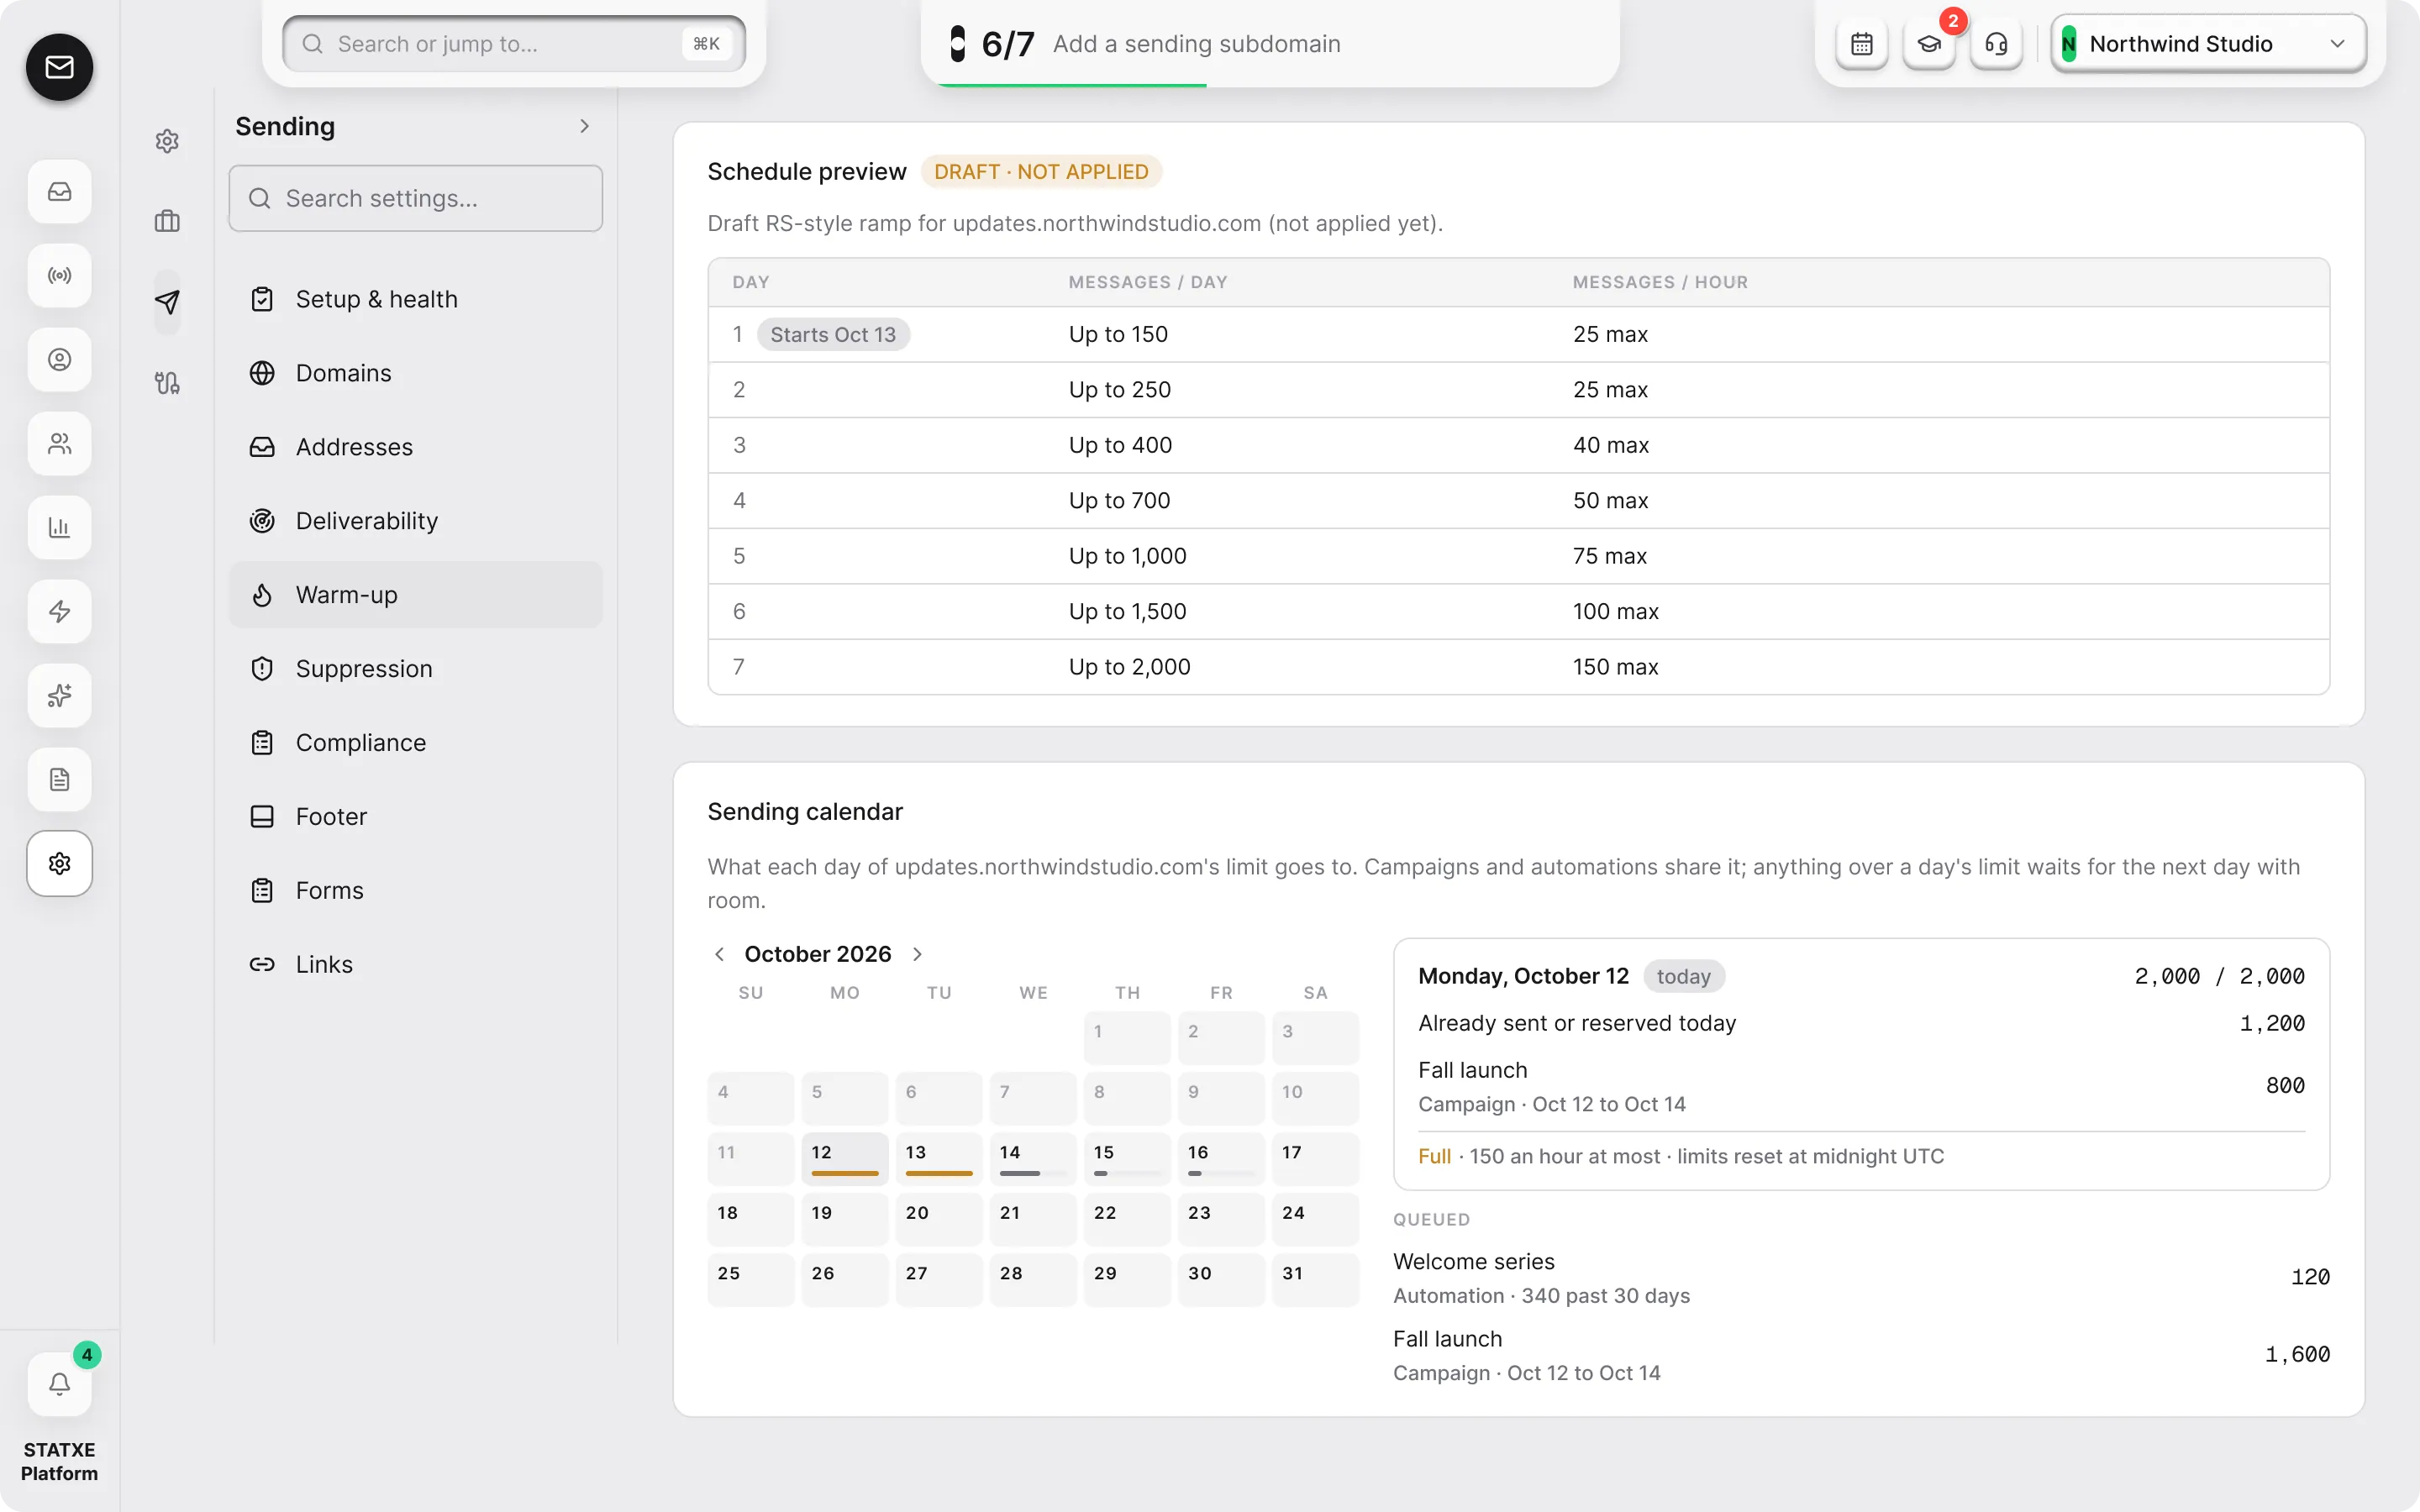
Task: Select the briefcase settings section icon
Action: (167, 221)
